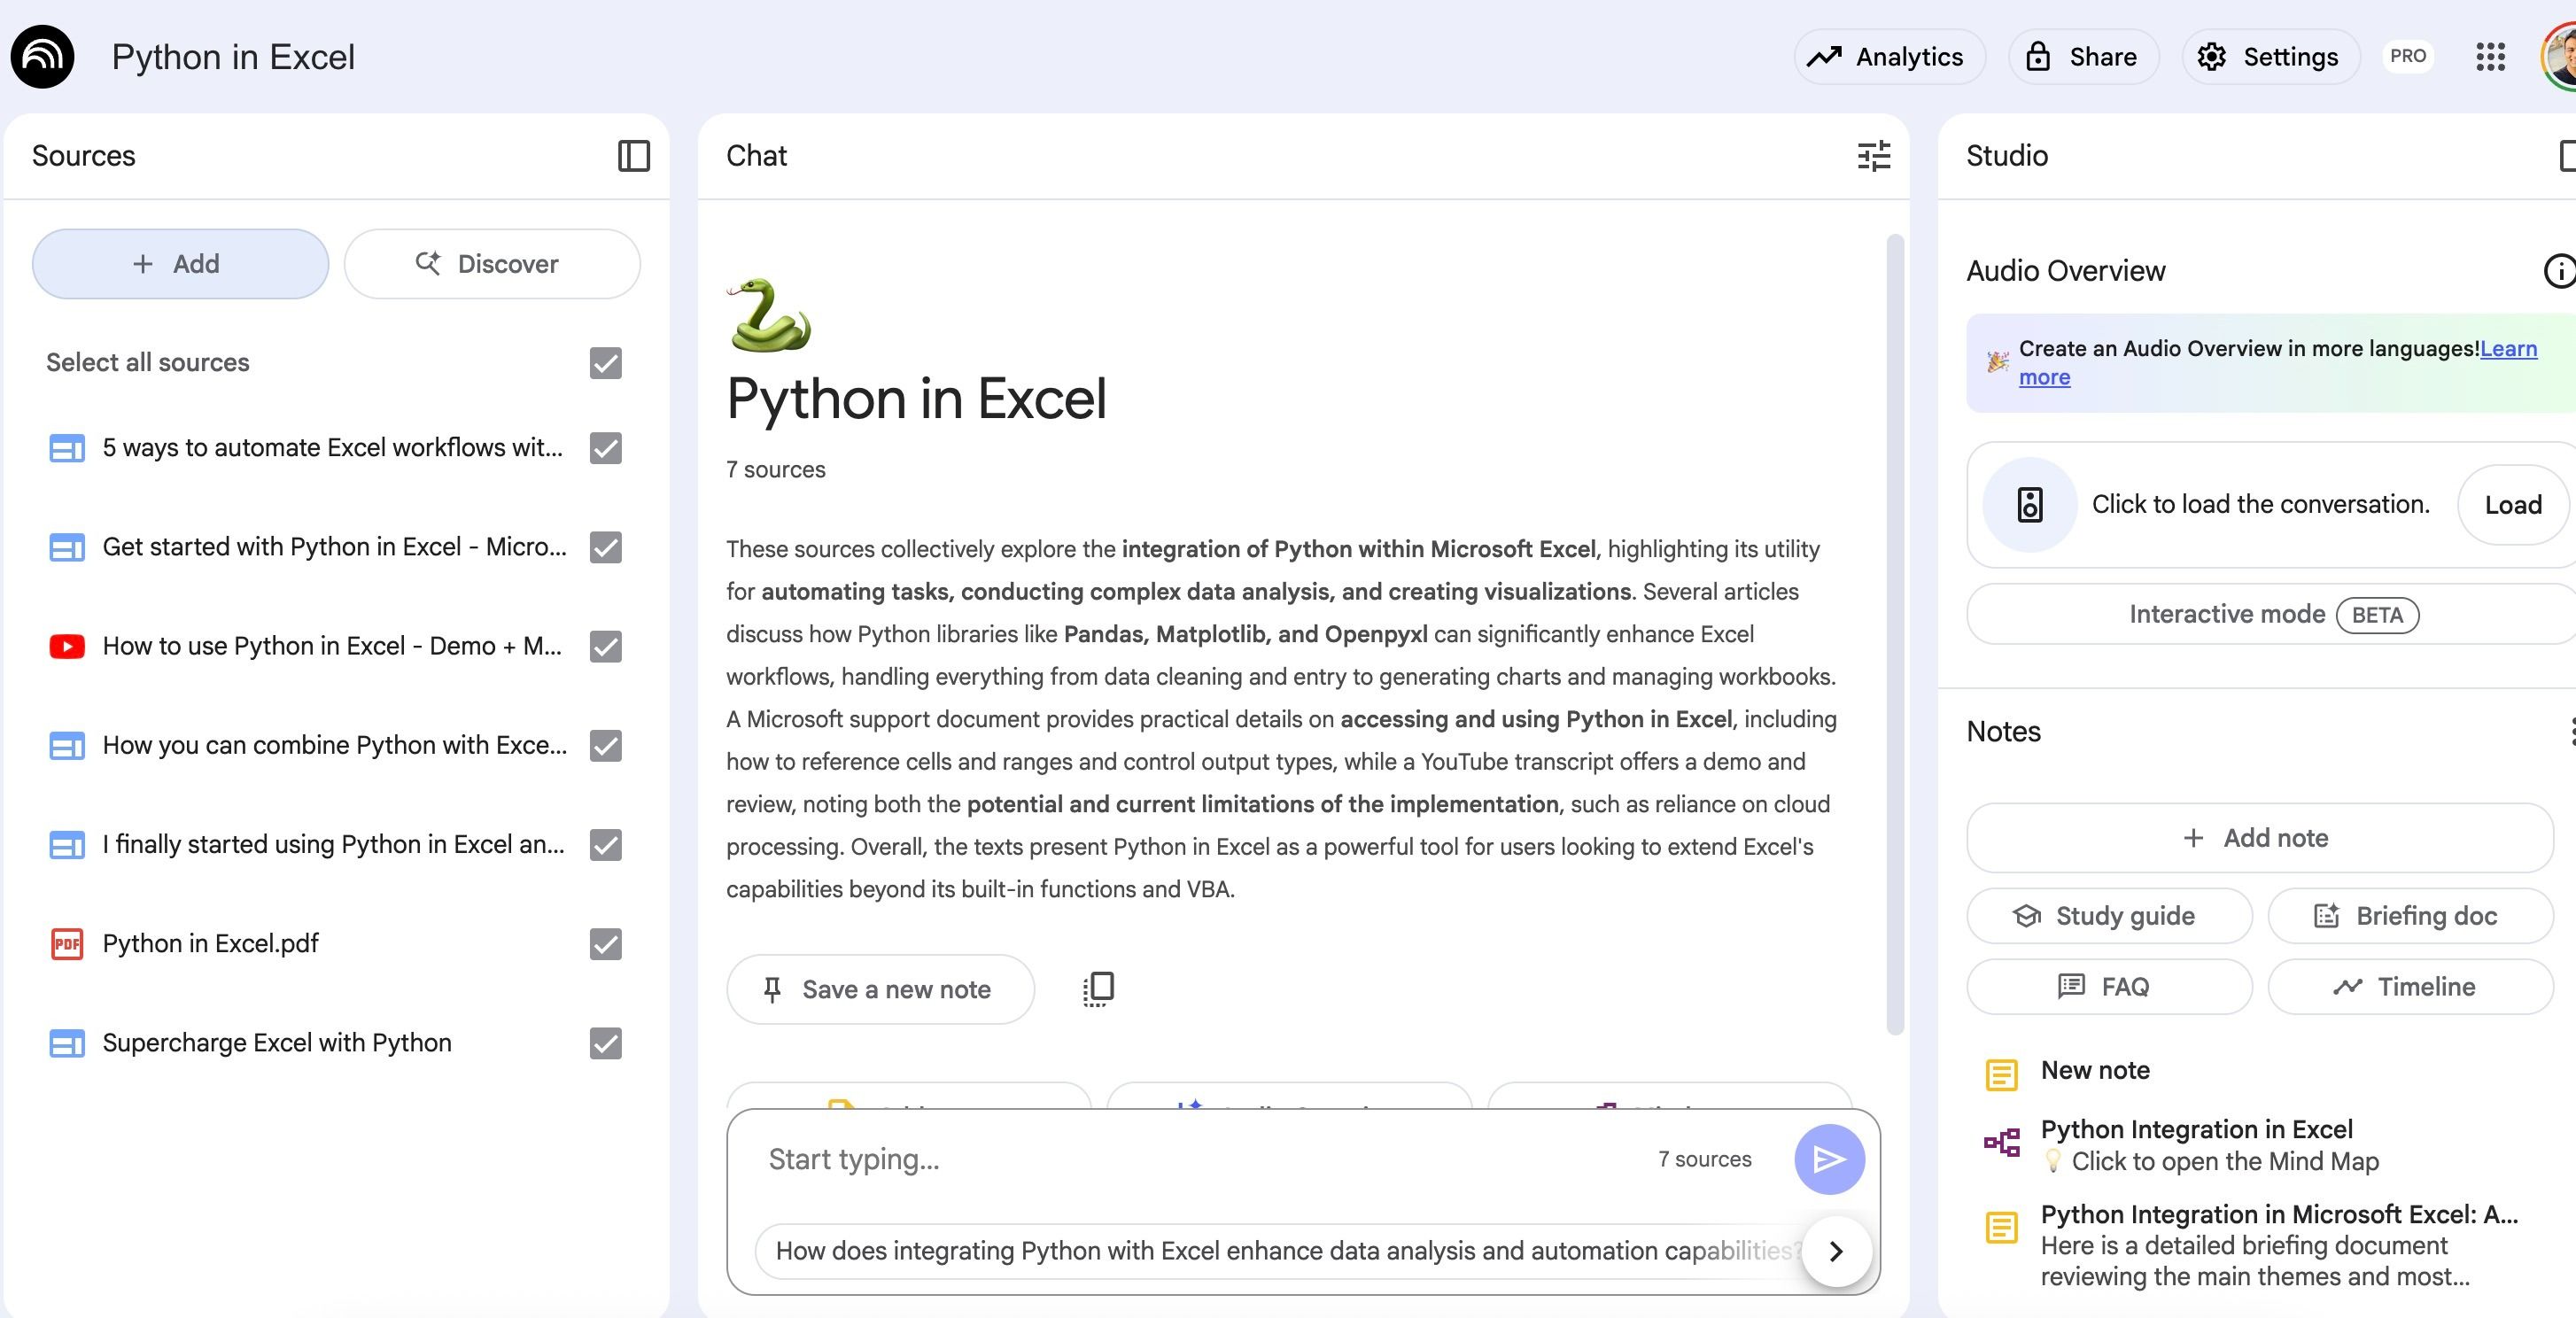Image resolution: width=2576 pixels, height=1318 pixels.
Task: Generate an FAQ
Action: click(2109, 987)
